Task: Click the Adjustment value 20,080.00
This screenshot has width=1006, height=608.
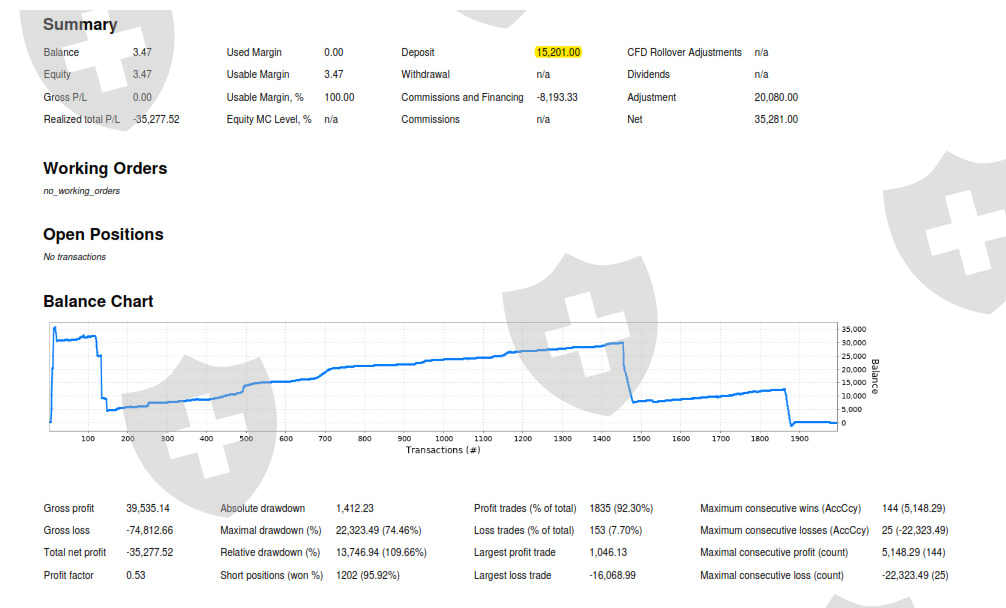Action: tap(776, 97)
